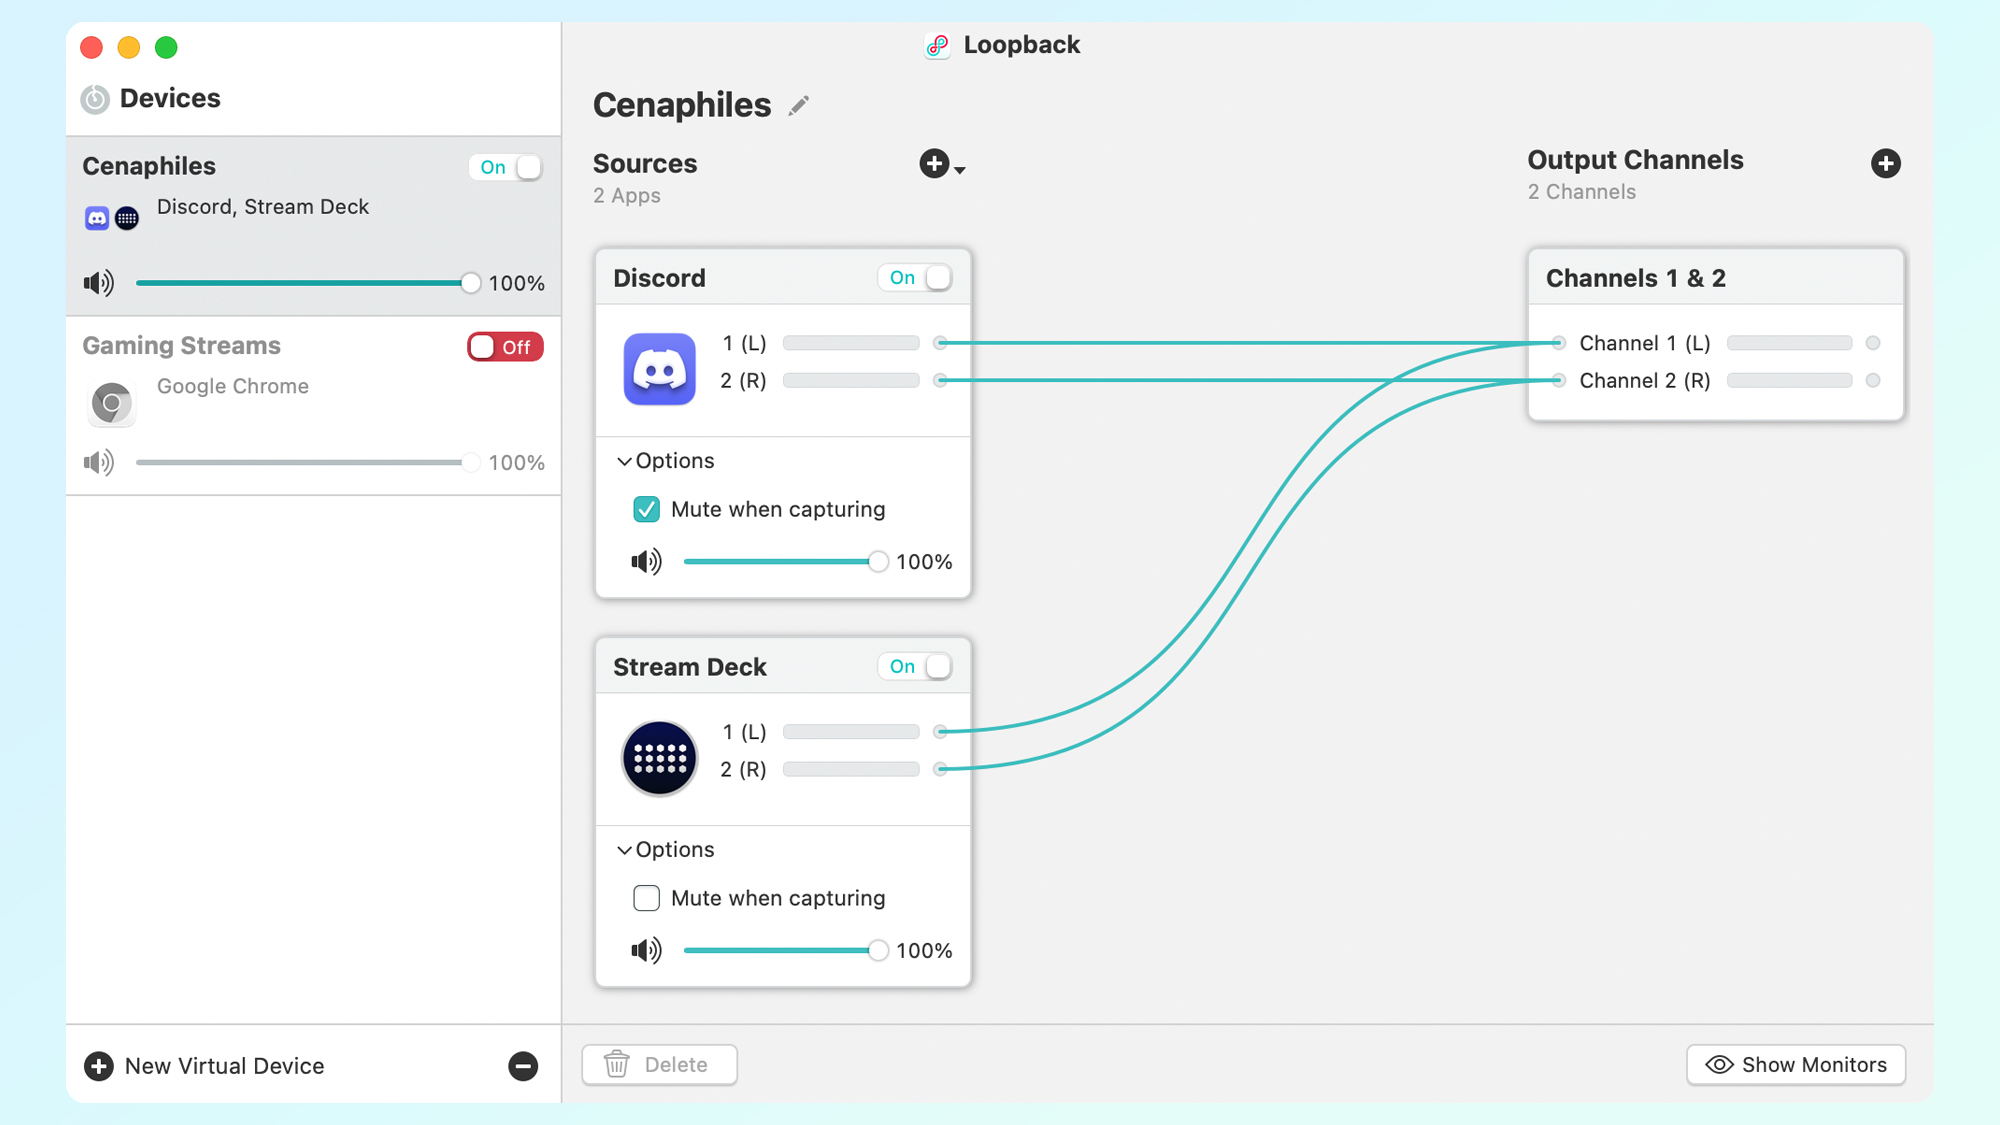Viewport: 2000px width, 1125px height.
Task: Select the Gaming Streams device in sidebar
Action: [313, 406]
